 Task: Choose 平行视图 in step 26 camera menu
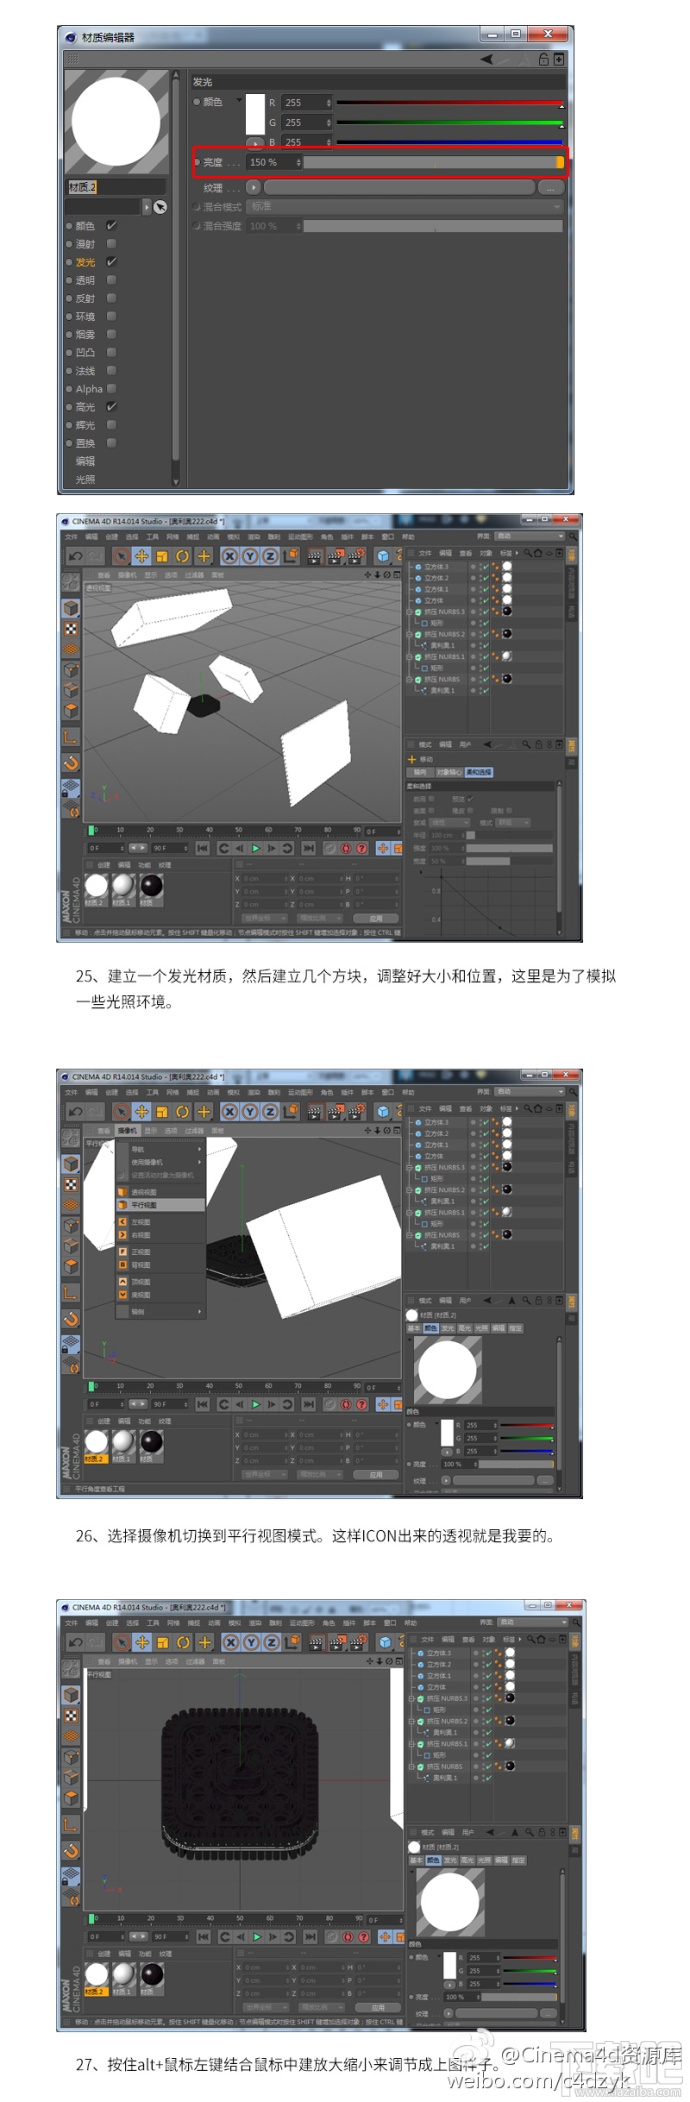point(159,1205)
